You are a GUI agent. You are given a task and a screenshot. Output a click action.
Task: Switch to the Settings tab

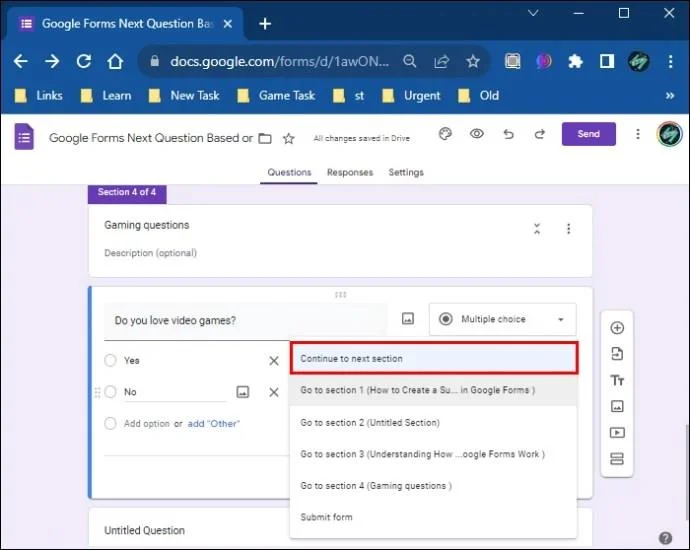[x=406, y=172]
